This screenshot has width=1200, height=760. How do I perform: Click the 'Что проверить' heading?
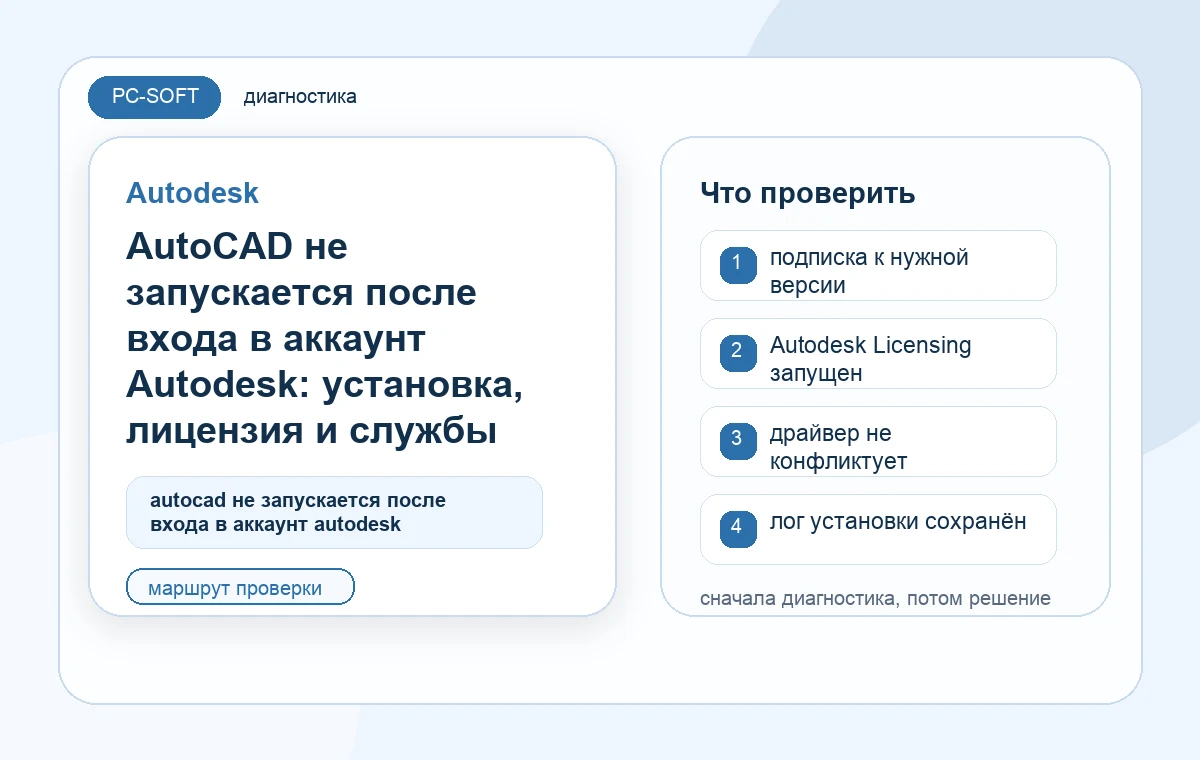[x=807, y=193]
